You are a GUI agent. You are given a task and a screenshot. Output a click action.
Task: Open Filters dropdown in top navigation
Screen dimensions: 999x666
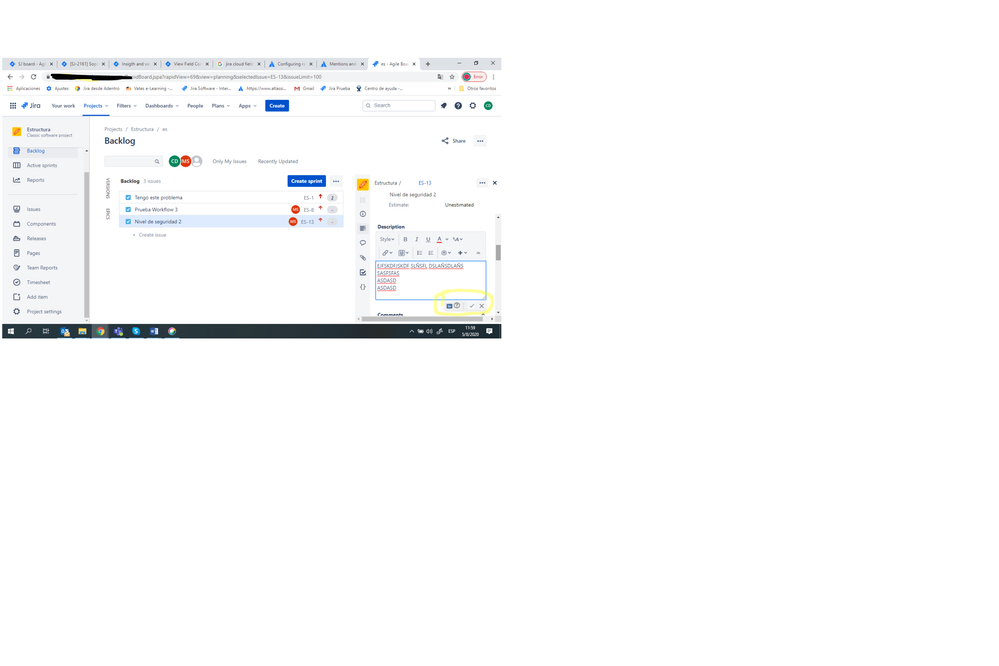[126, 106]
